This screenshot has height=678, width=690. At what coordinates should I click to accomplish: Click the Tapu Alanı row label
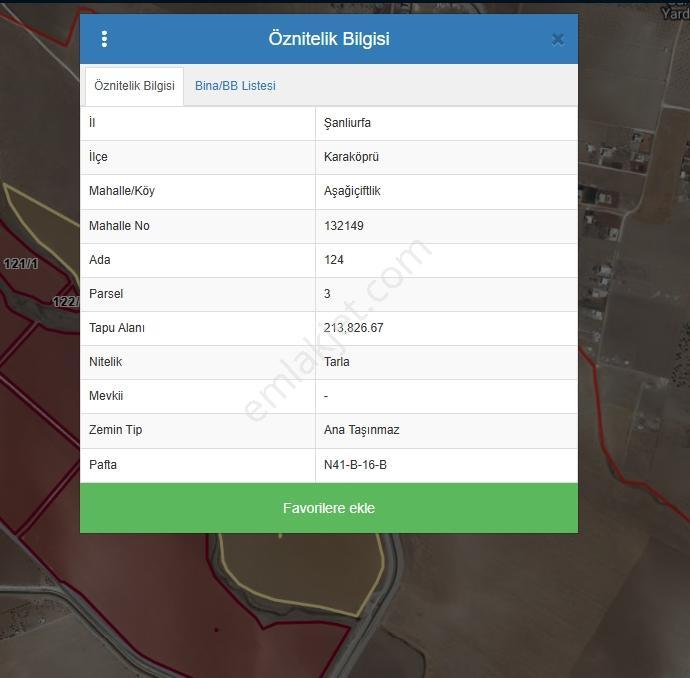click(117, 328)
